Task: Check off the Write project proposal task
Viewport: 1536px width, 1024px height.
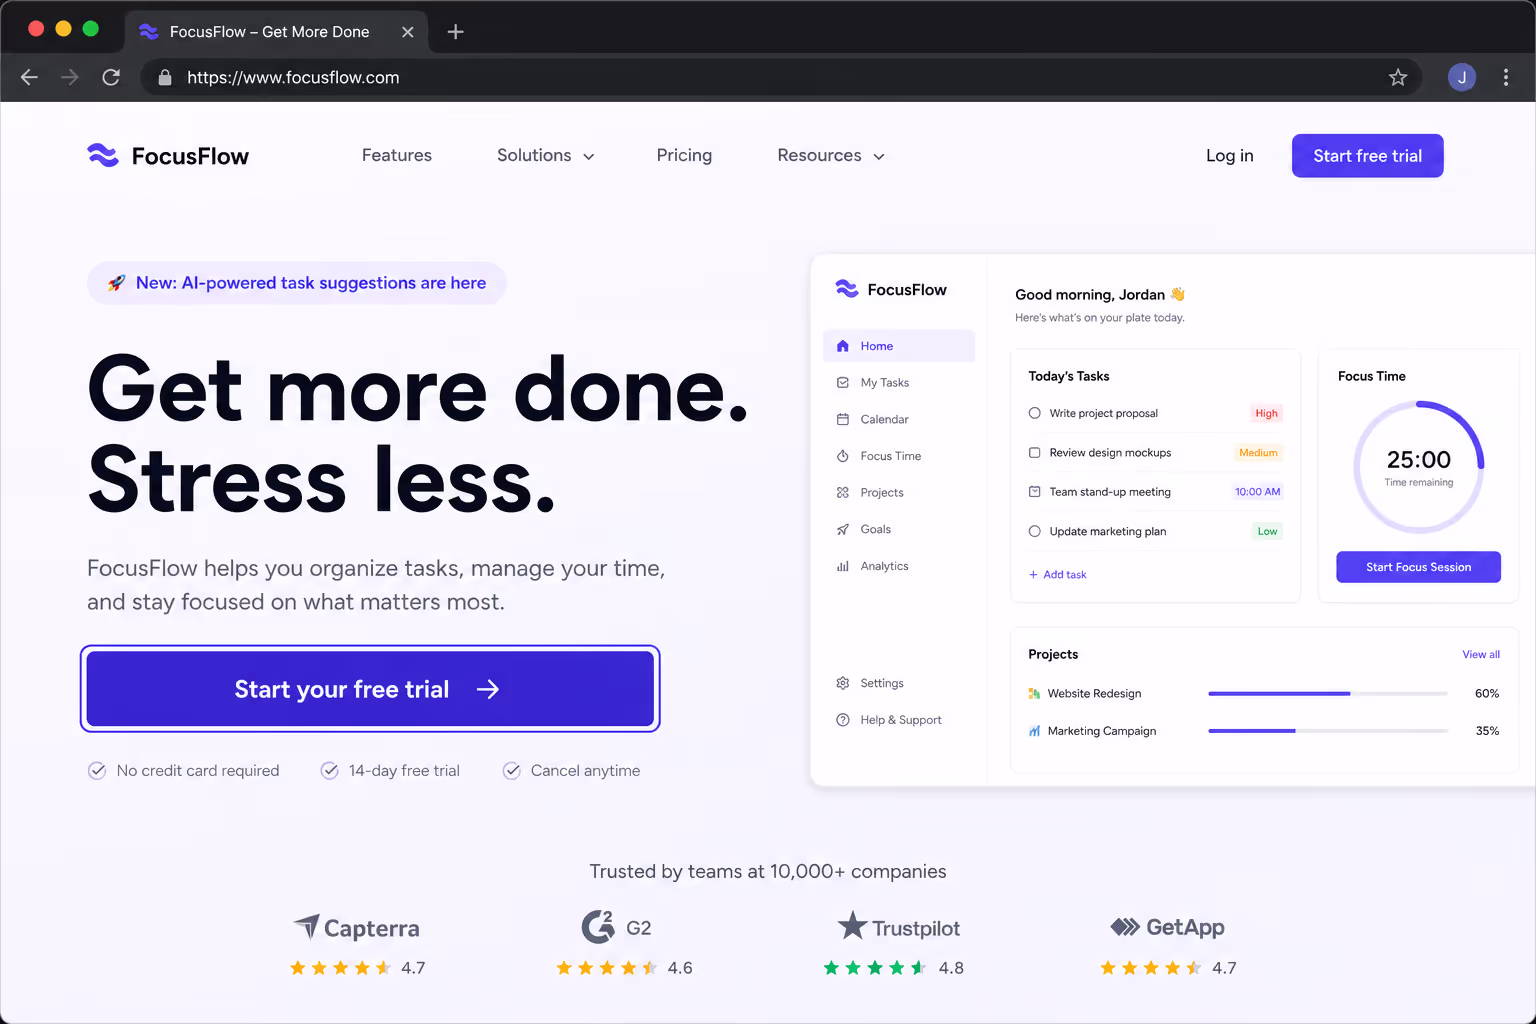Action: pos(1034,413)
